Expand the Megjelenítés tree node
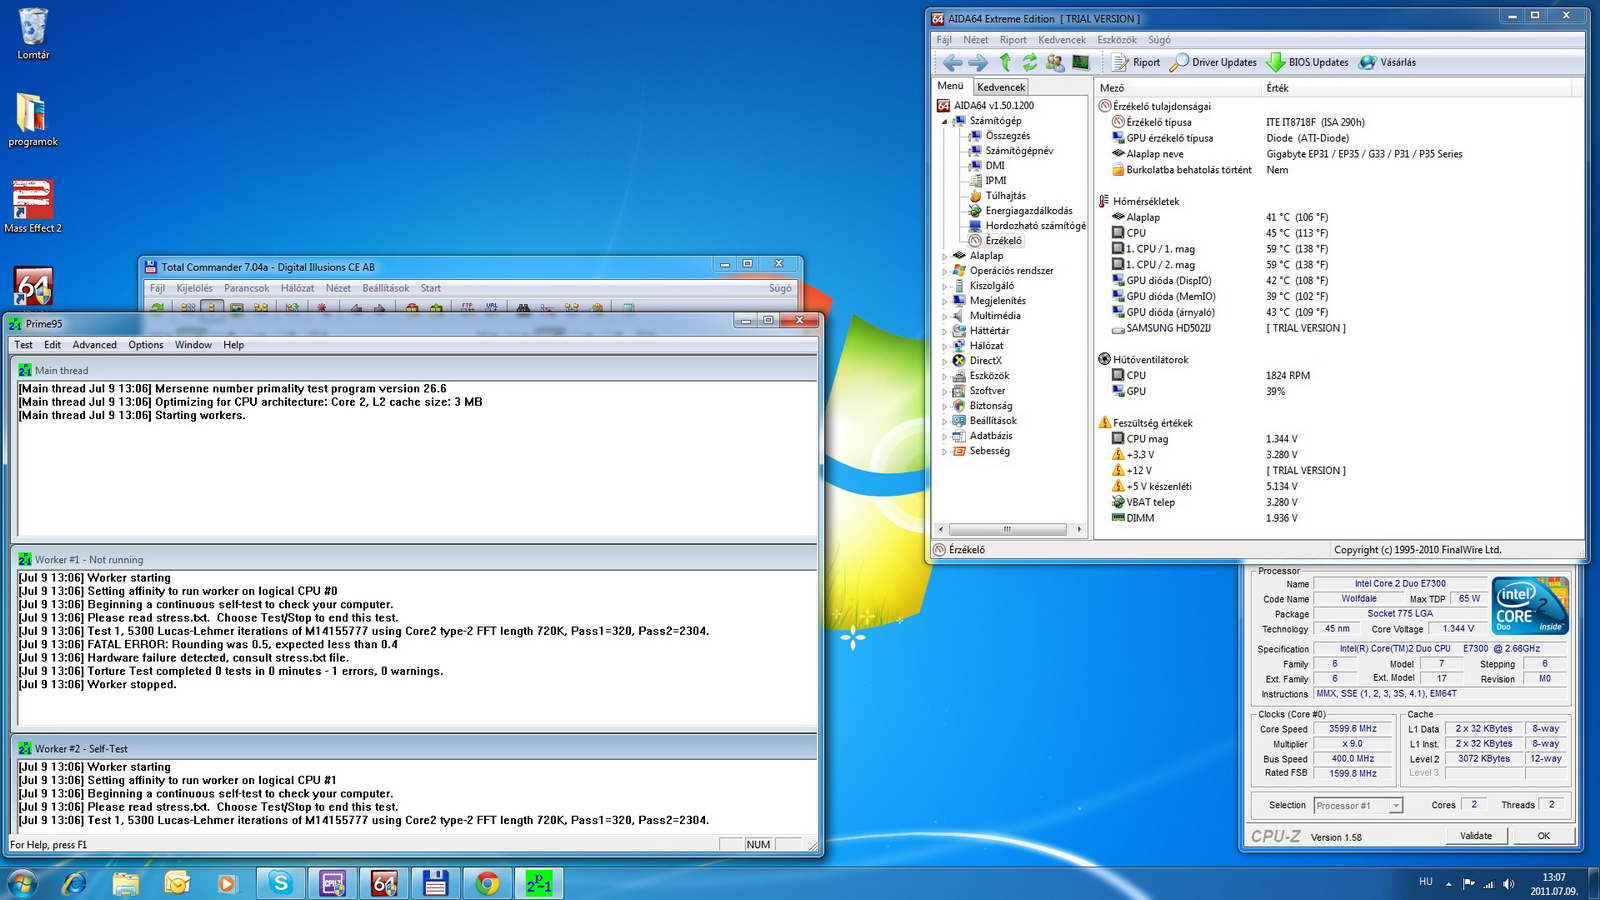Image resolution: width=1600 pixels, height=900 pixels. 944,301
